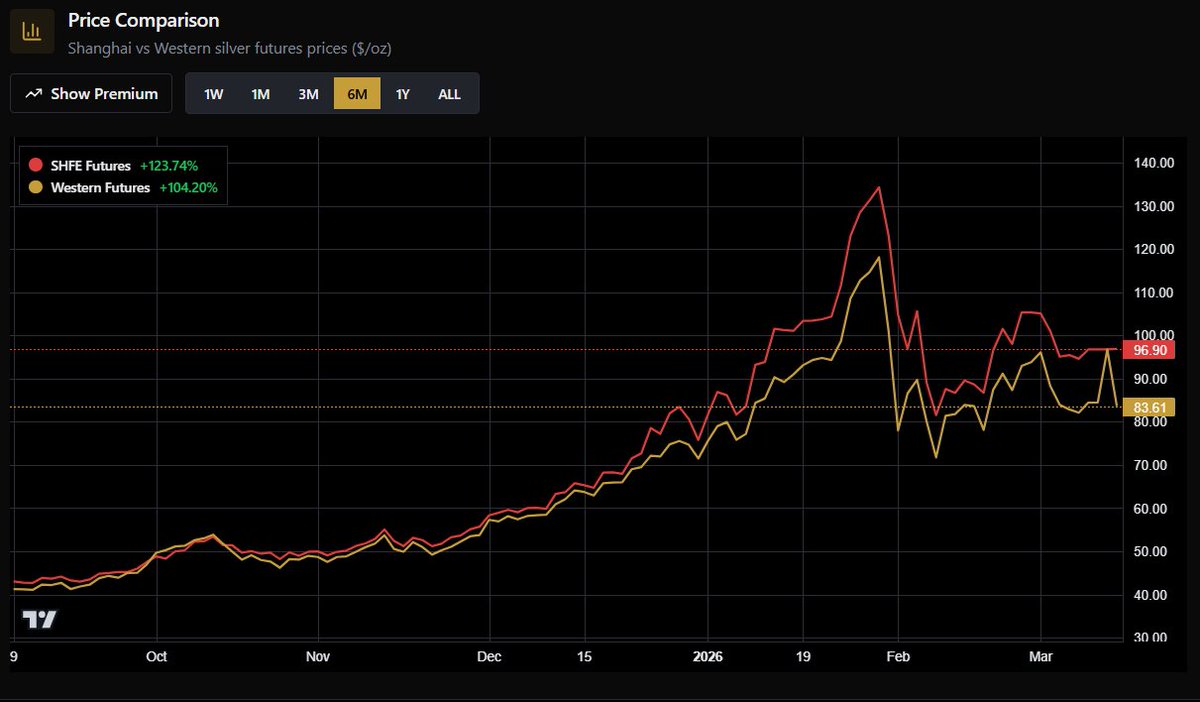Click the 2026 label on the x-axis

point(709,657)
